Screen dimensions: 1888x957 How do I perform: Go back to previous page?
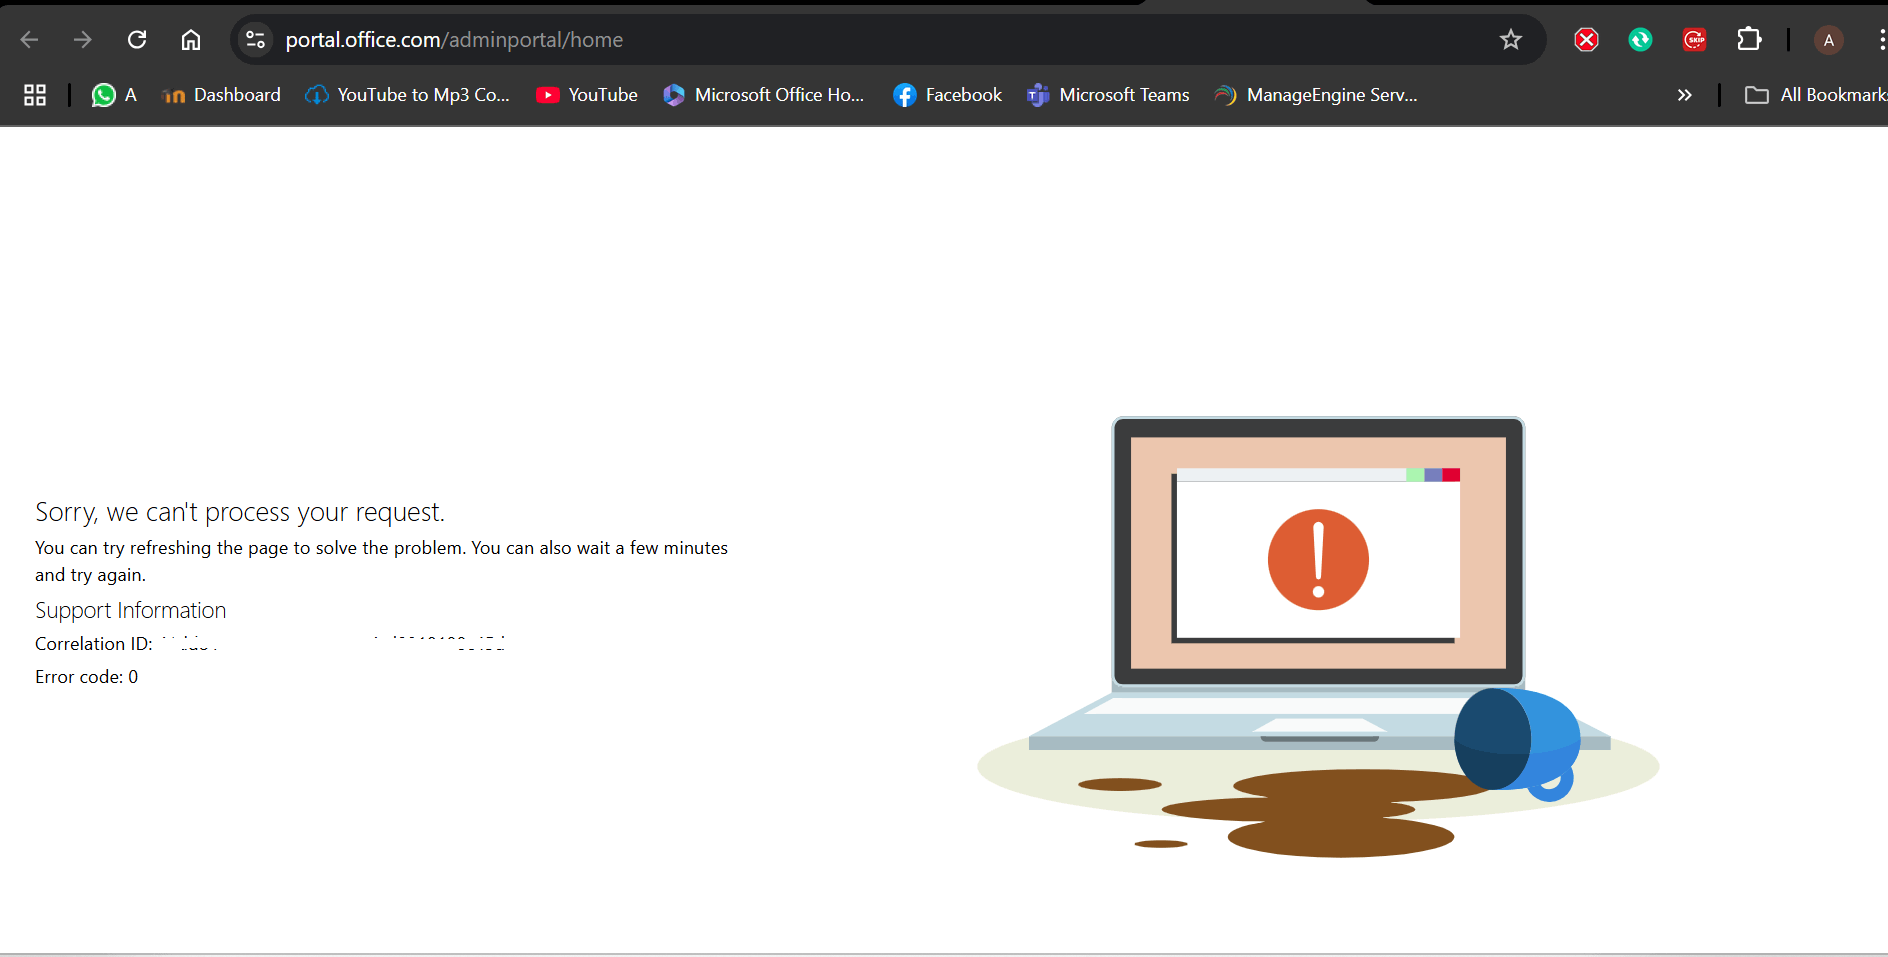(x=29, y=40)
